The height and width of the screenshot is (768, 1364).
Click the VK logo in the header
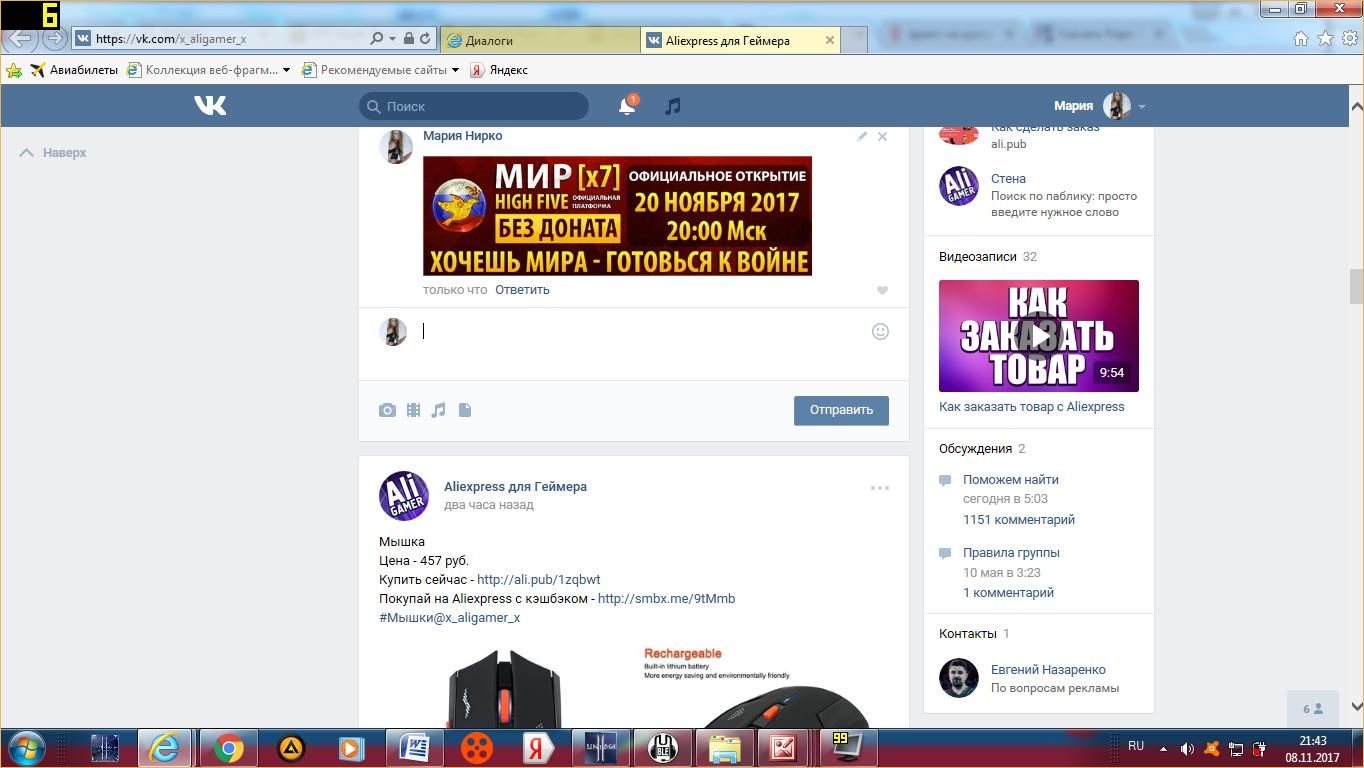(210, 105)
